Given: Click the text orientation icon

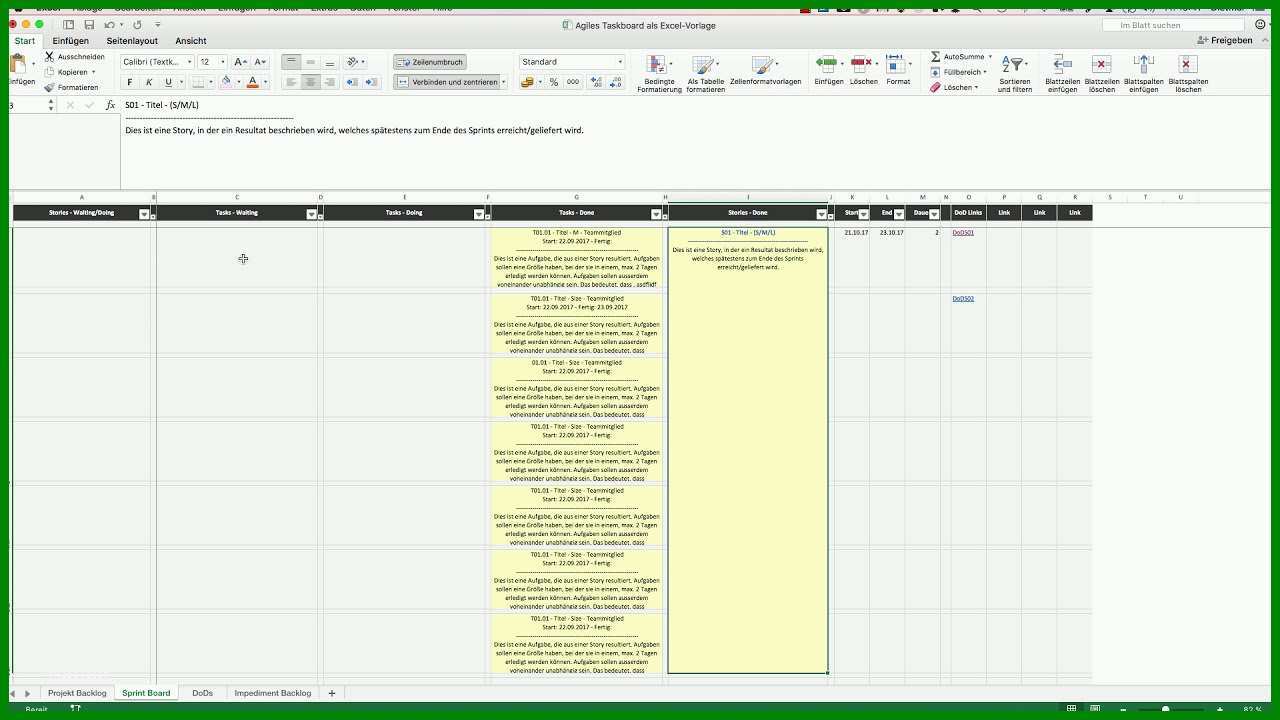Looking at the screenshot, I should [x=353, y=62].
